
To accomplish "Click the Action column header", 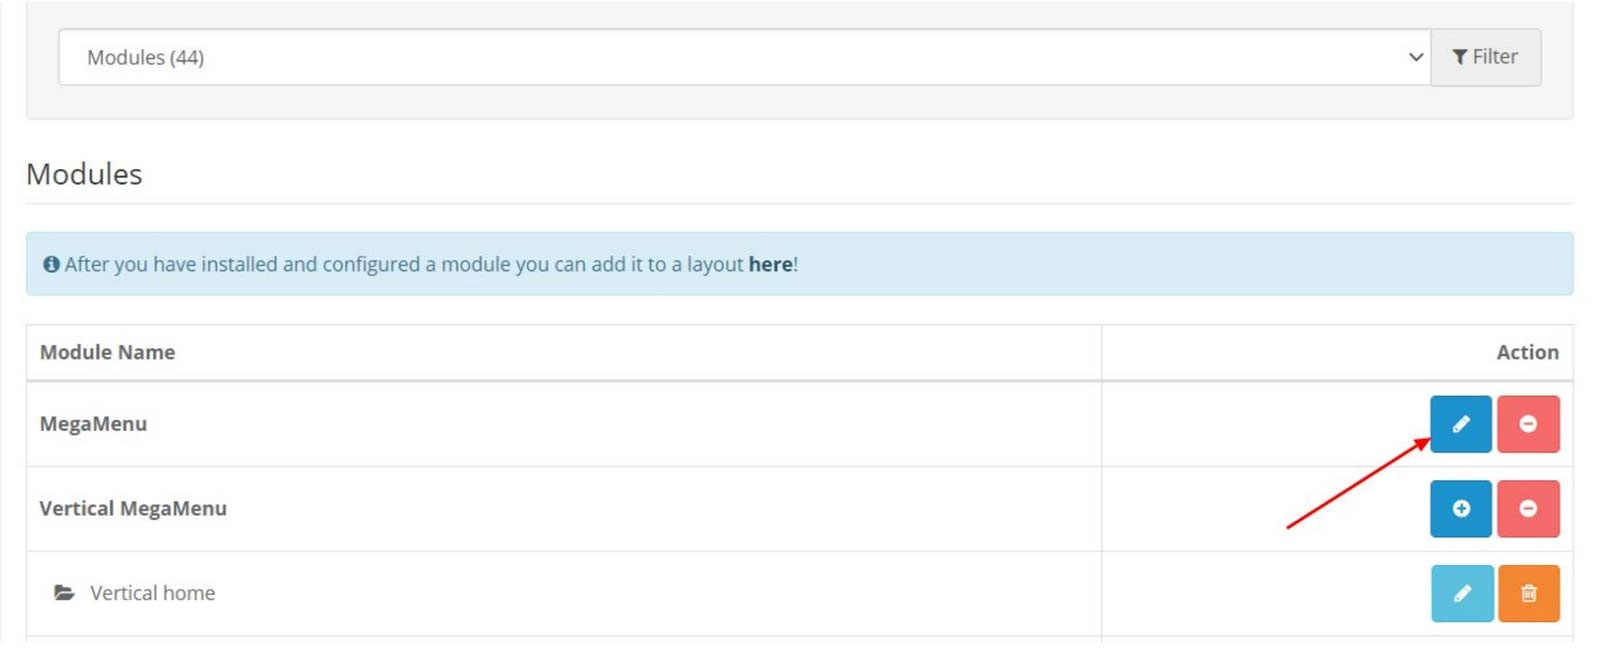I will (1527, 352).
